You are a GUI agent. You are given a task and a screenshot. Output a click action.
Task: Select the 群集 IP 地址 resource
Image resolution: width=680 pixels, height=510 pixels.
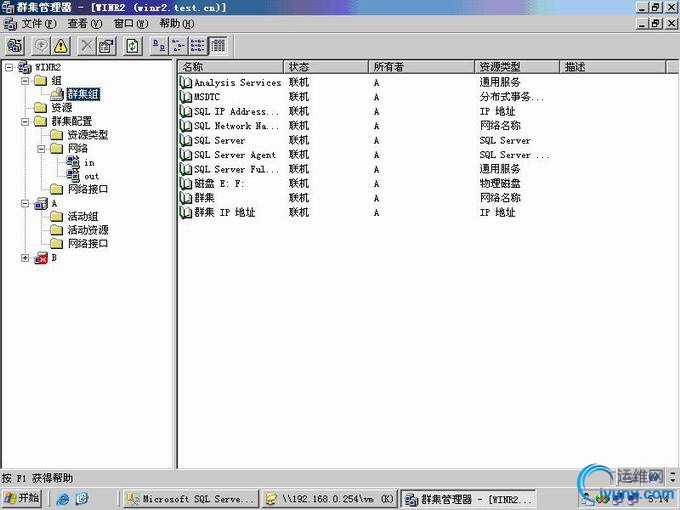point(225,212)
